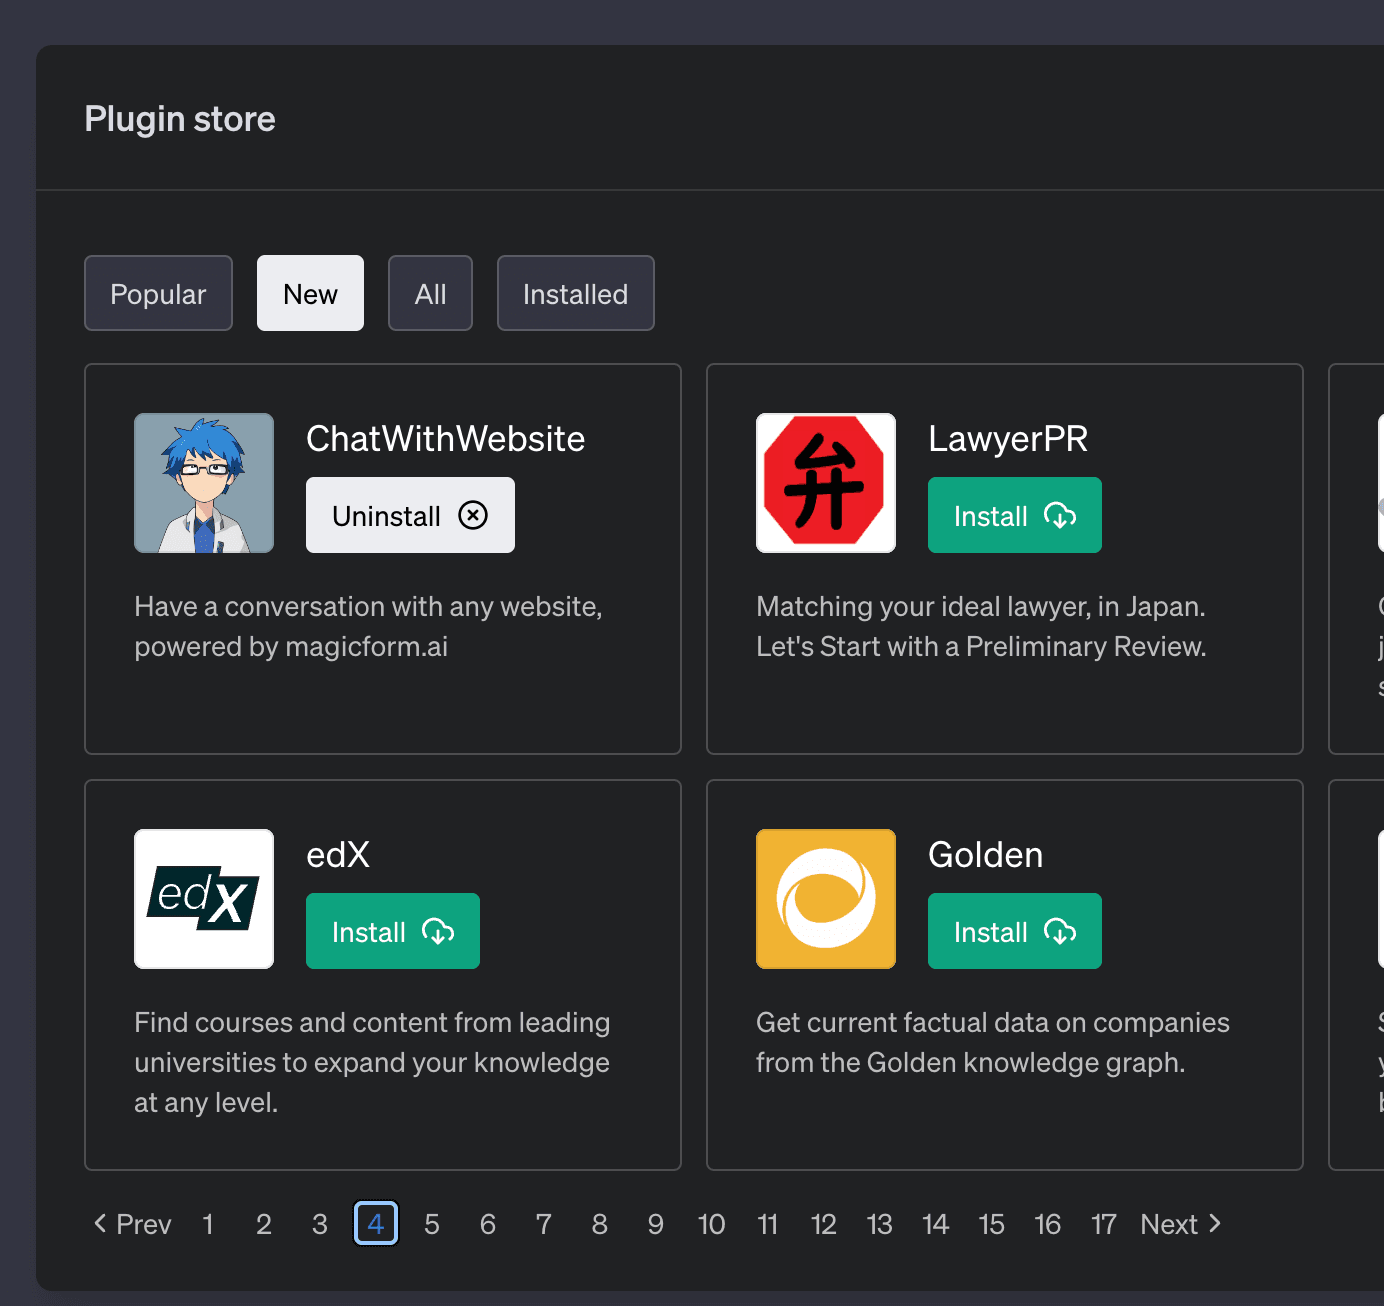This screenshot has height=1306, width=1384.
Task: Jump to page 9 of plugins
Action: point(656,1224)
